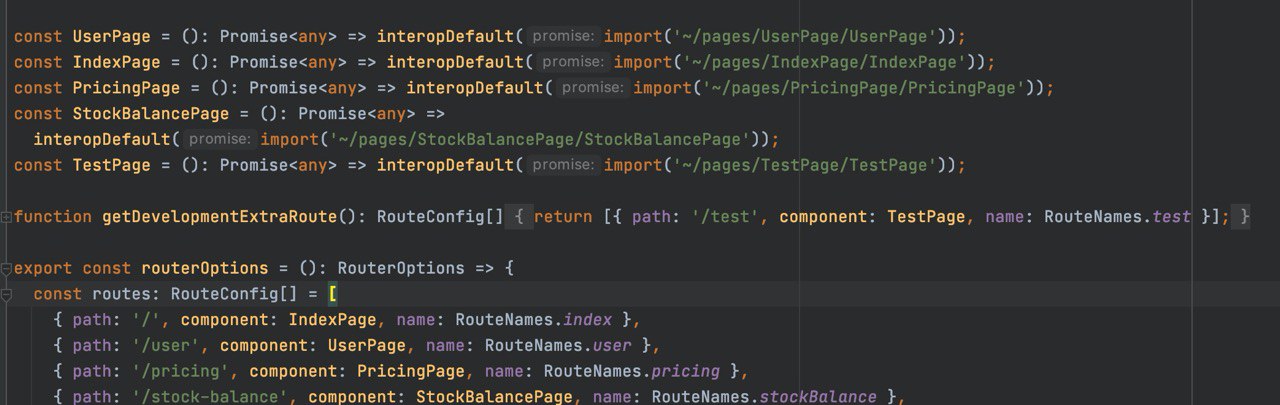Click promise inlay hint on PricingPage line
Screen dimensions: 1280x405
point(593,88)
